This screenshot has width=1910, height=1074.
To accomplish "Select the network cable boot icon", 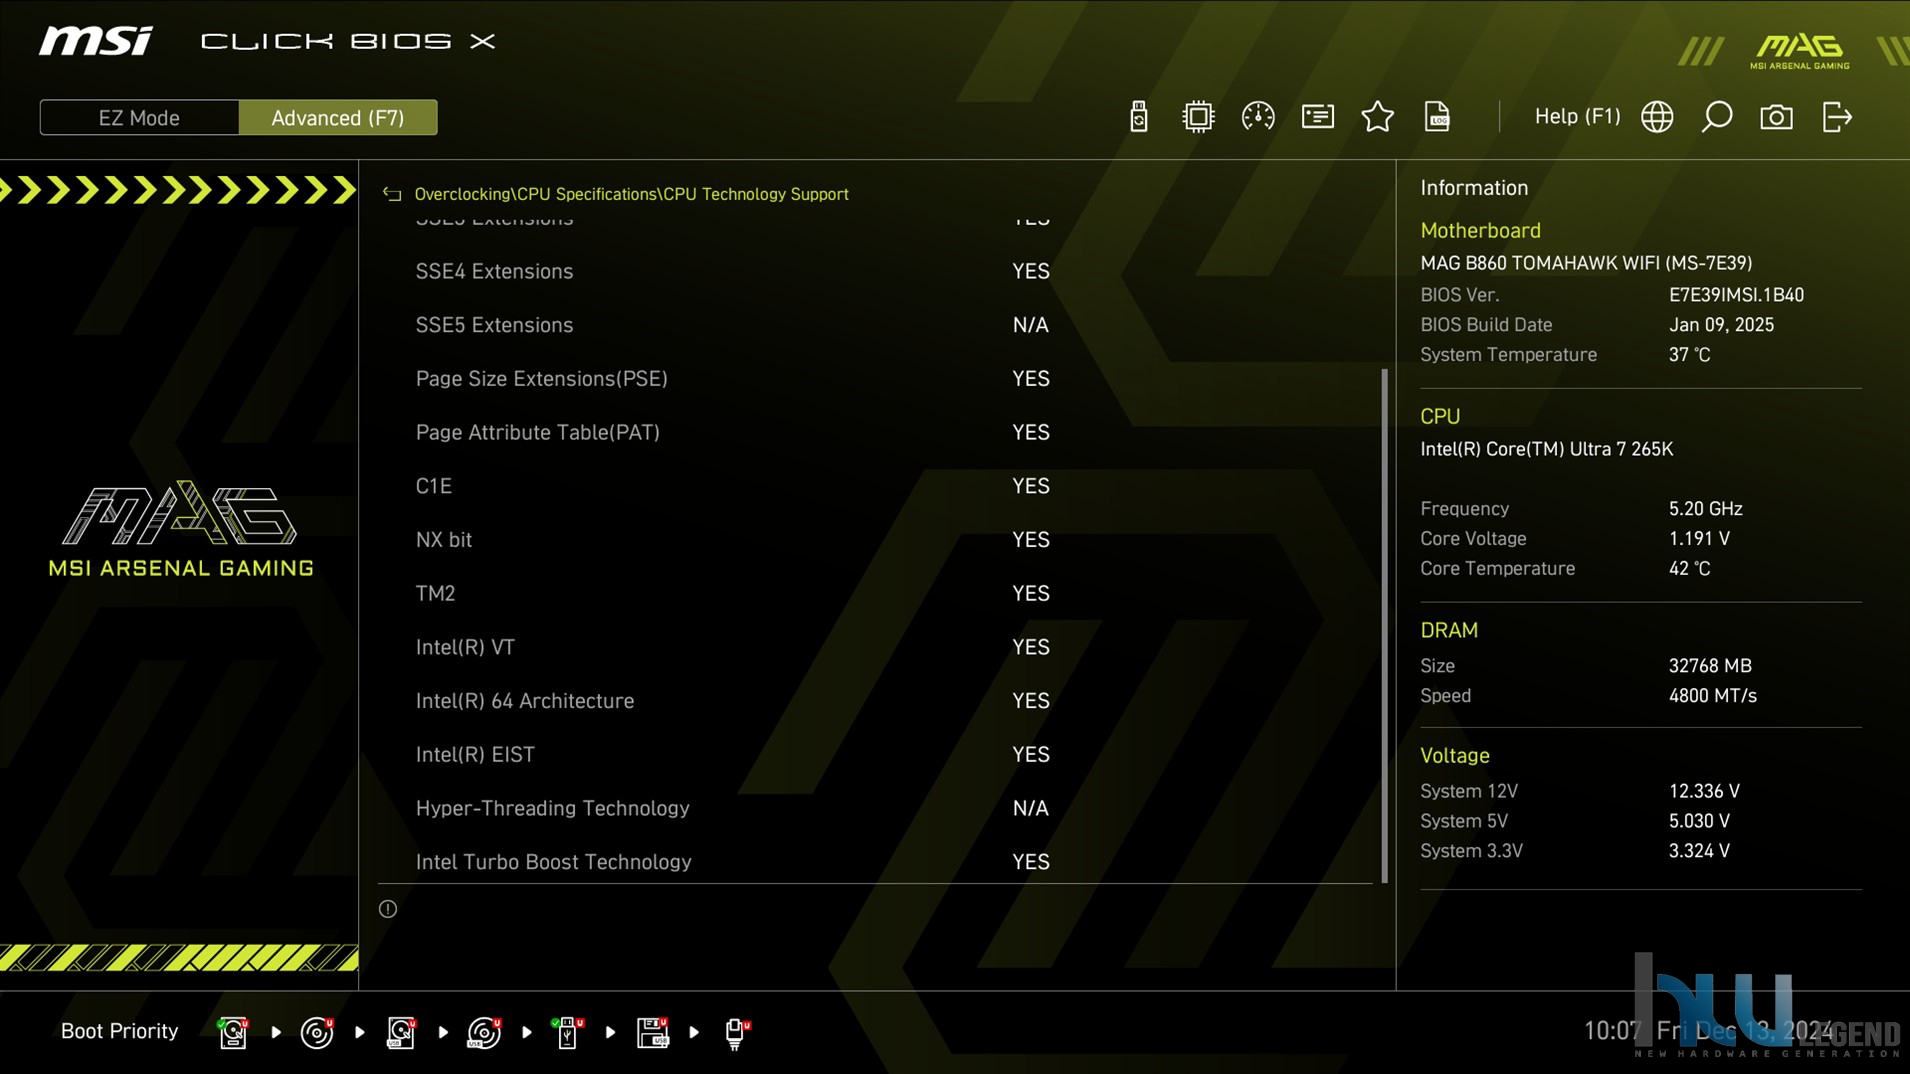I will [x=737, y=1032].
